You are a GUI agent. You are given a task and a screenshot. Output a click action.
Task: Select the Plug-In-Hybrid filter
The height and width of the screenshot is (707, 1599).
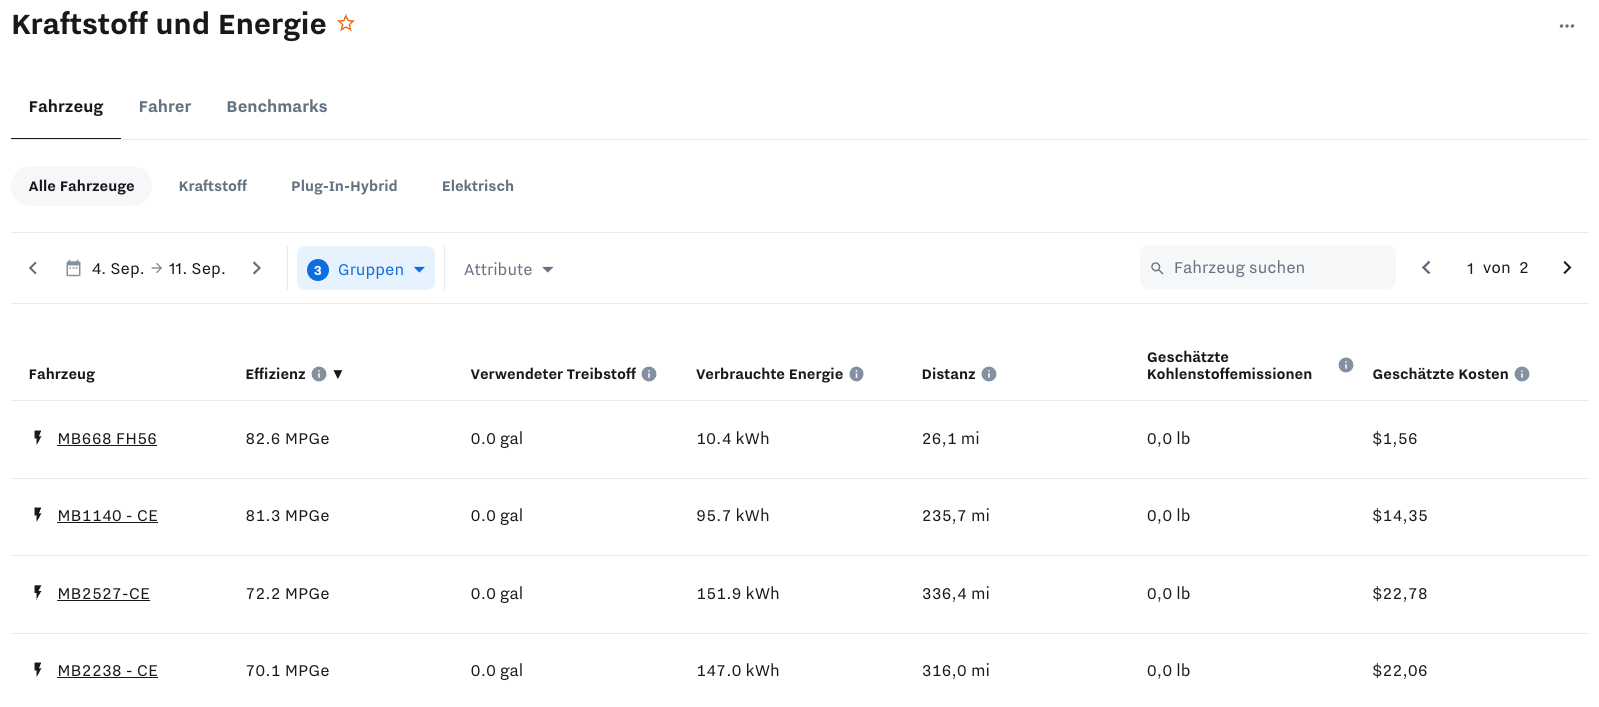(344, 186)
